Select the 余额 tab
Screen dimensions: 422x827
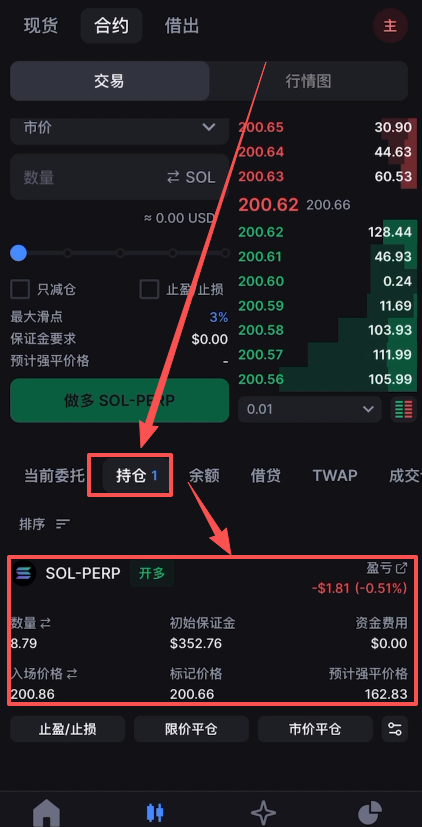tap(204, 476)
